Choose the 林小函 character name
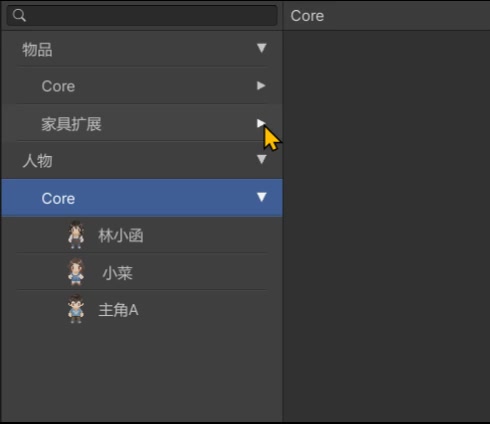This screenshot has height=424, width=490. (x=121, y=236)
